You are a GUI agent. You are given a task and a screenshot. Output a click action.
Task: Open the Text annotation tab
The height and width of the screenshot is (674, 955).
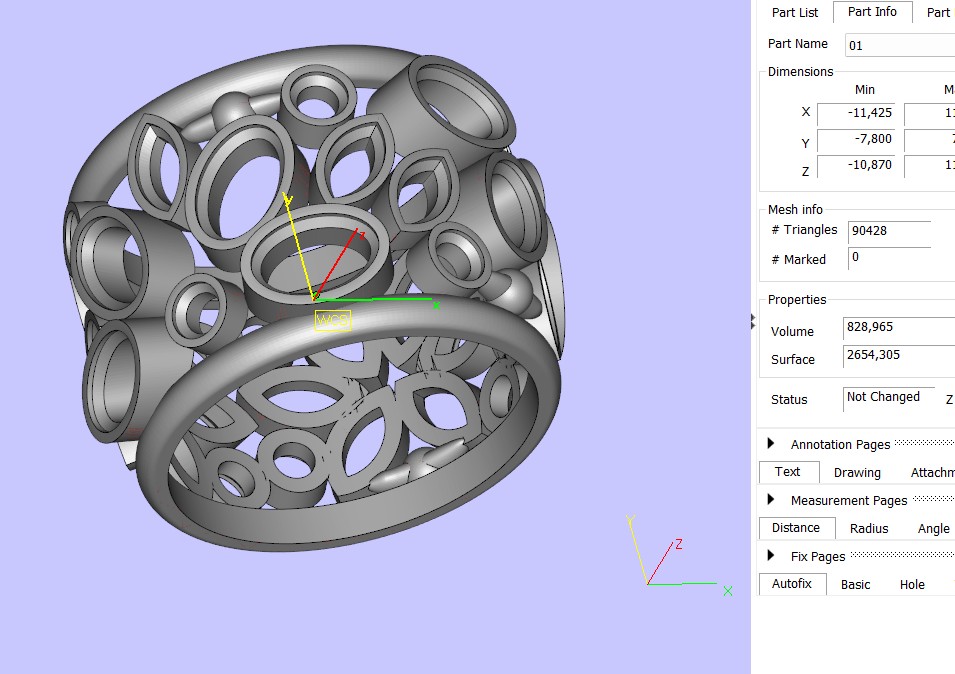pos(788,472)
